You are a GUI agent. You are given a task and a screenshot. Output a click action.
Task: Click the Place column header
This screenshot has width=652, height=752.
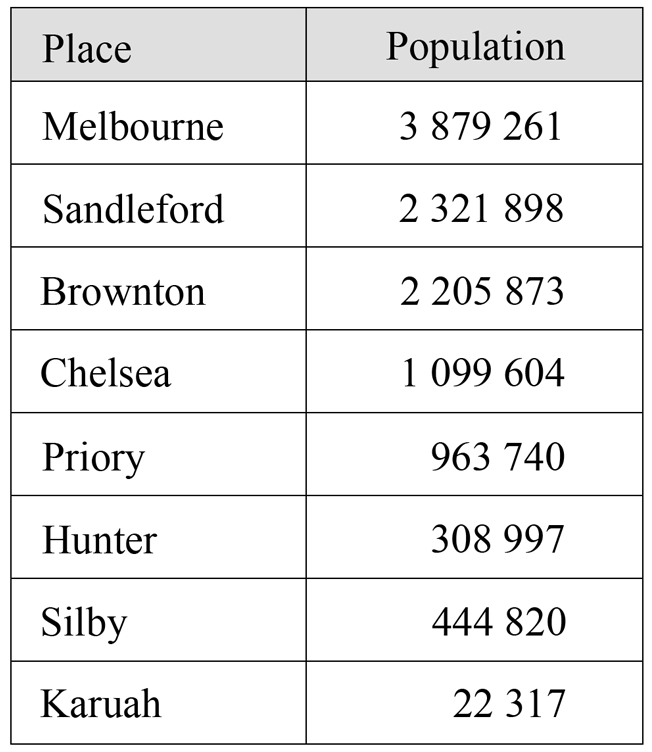tap(158, 45)
